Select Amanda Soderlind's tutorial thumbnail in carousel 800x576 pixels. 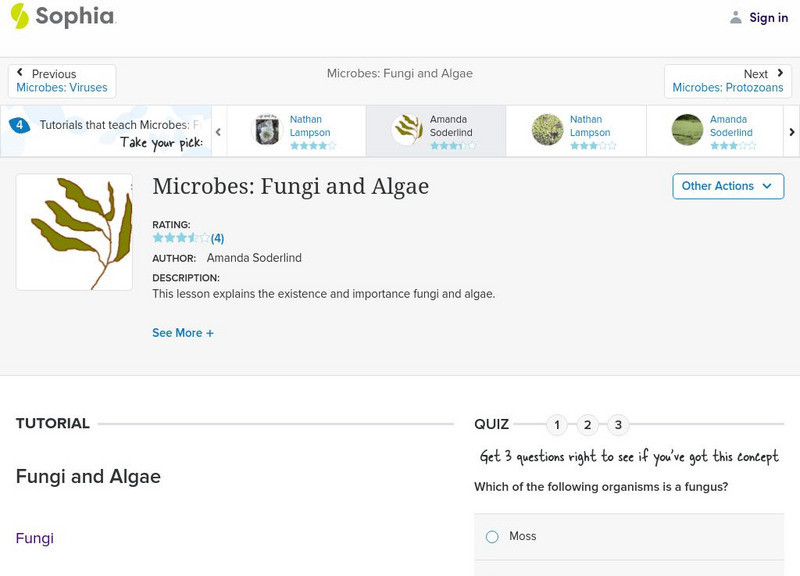tap(408, 130)
